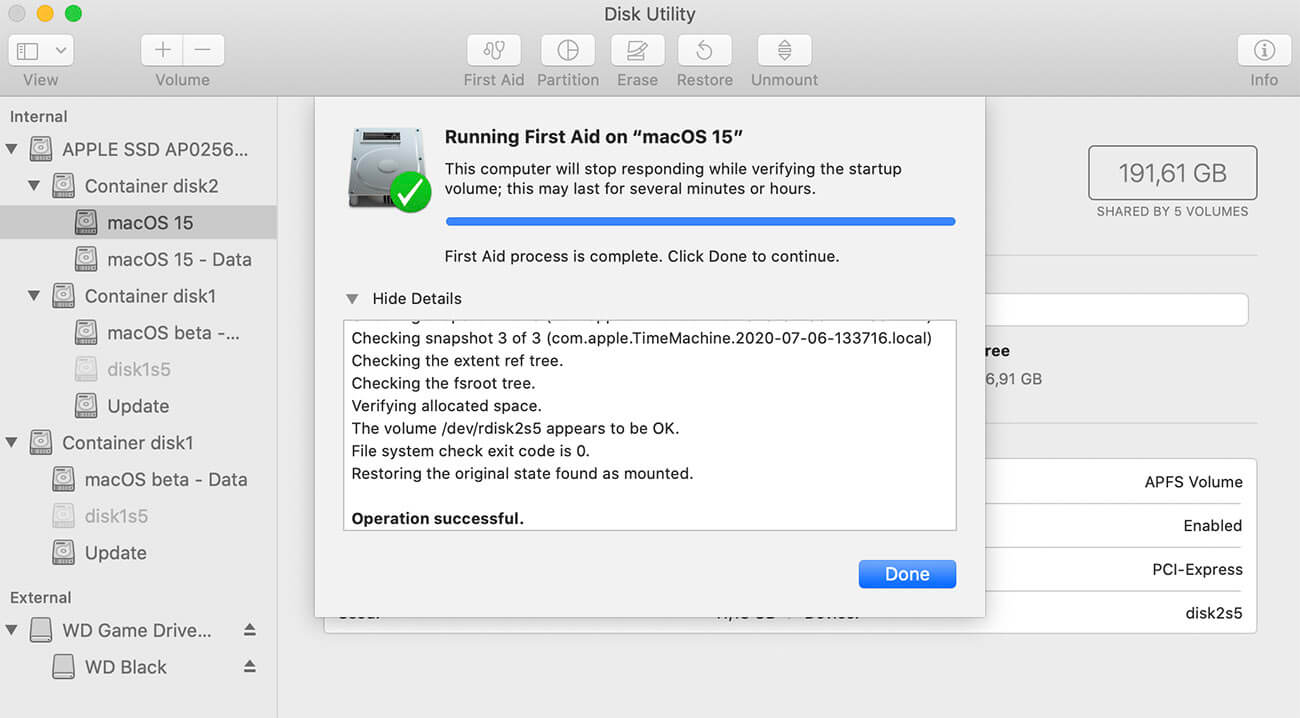Select the Container disk2 icon
Screen dimensions: 1300x718
click(63, 186)
